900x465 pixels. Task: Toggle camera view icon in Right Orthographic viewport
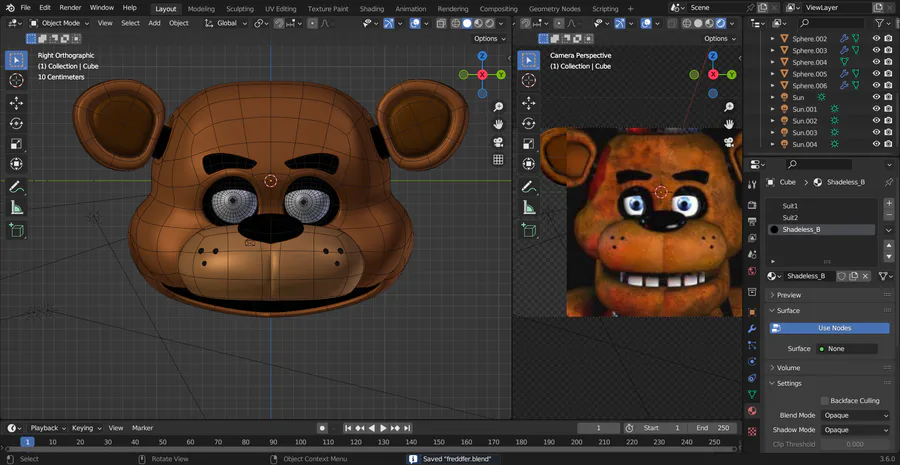coord(498,142)
